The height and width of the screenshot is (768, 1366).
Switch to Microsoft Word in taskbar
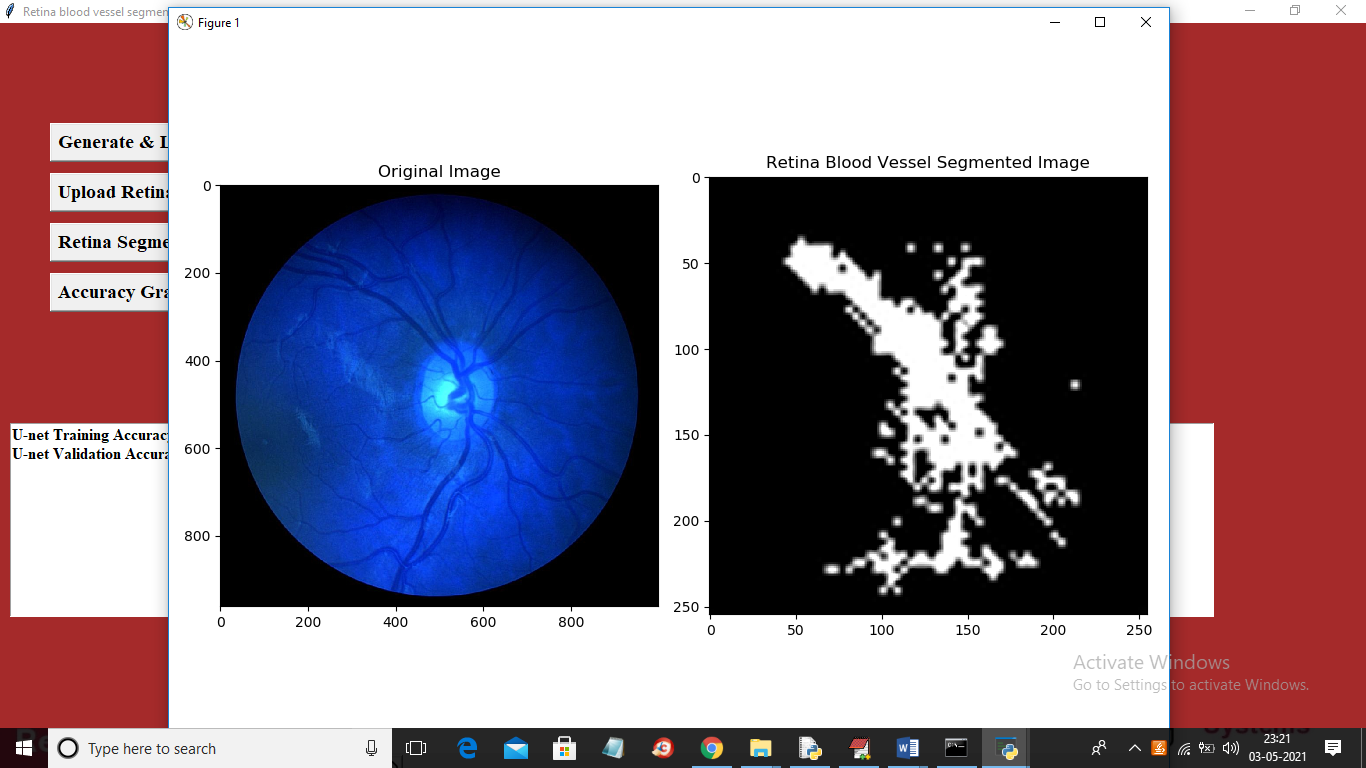[908, 748]
